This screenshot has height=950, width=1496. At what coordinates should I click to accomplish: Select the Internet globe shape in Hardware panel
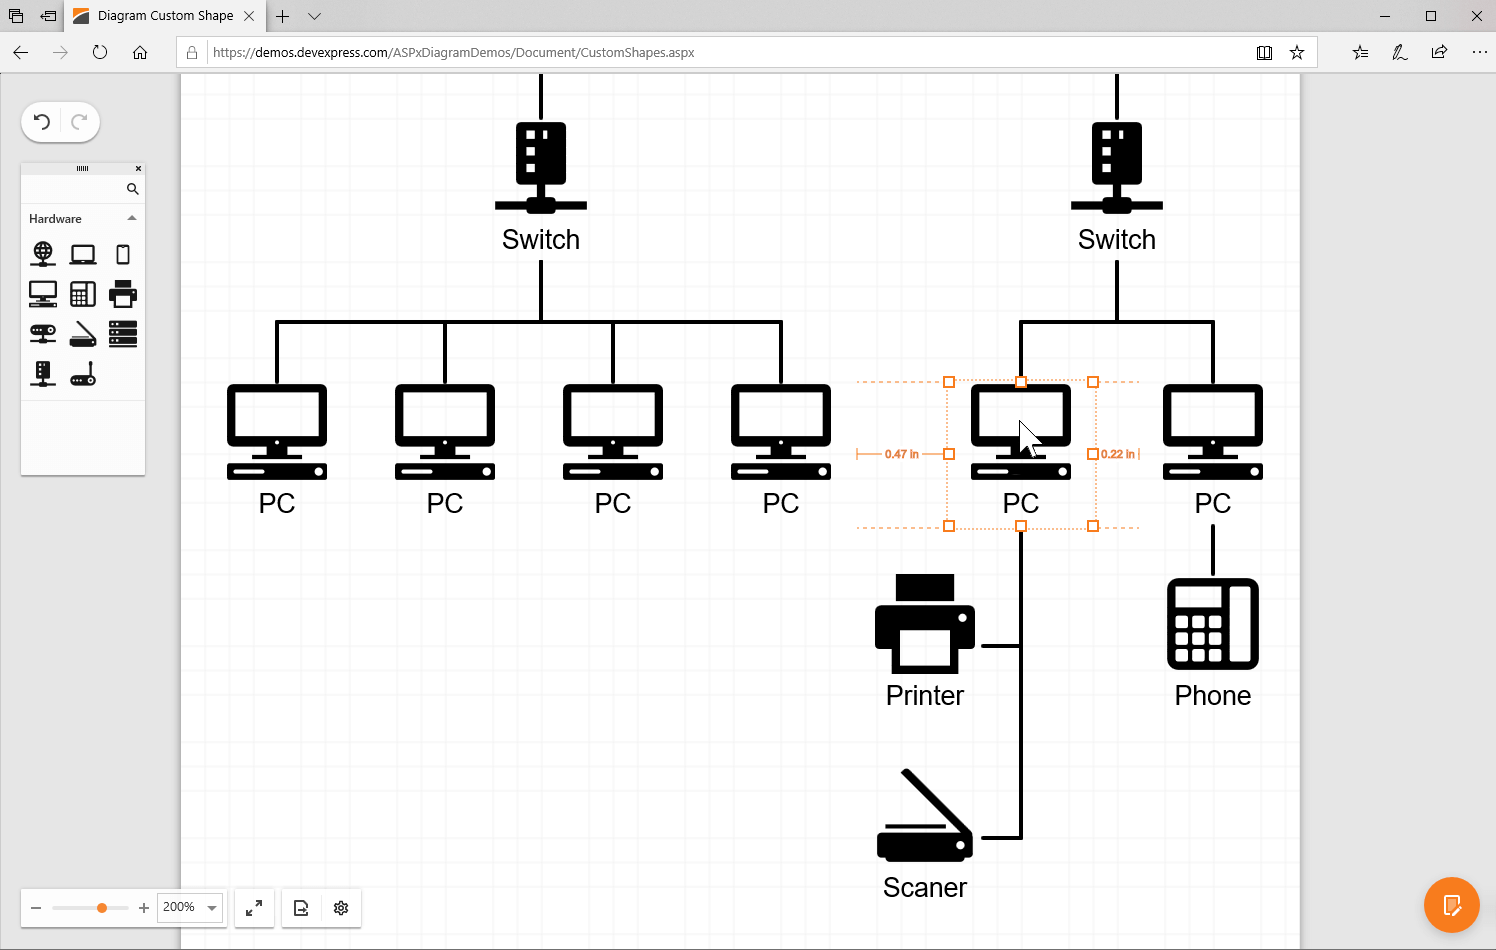tap(43, 253)
